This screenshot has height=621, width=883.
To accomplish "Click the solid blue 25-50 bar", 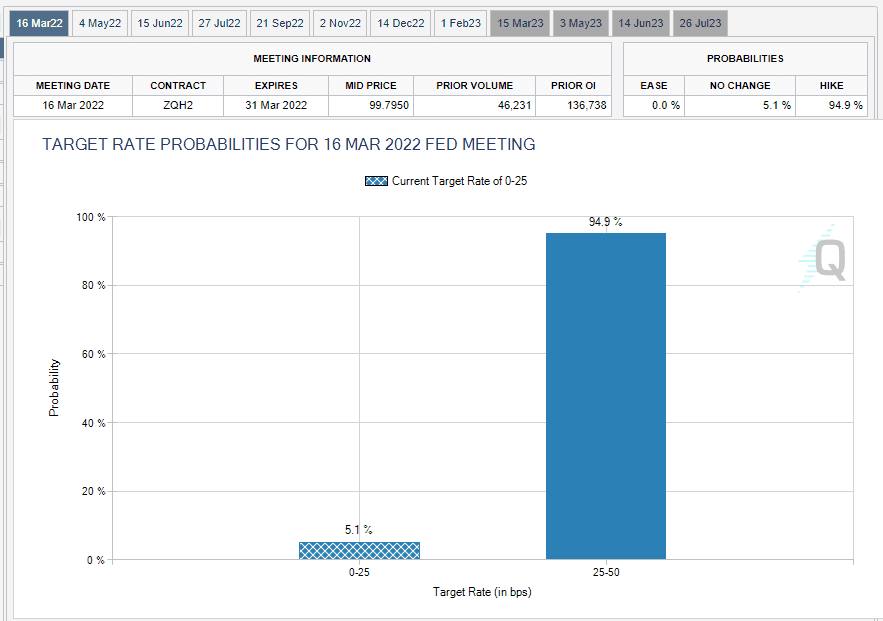I will click(606, 396).
